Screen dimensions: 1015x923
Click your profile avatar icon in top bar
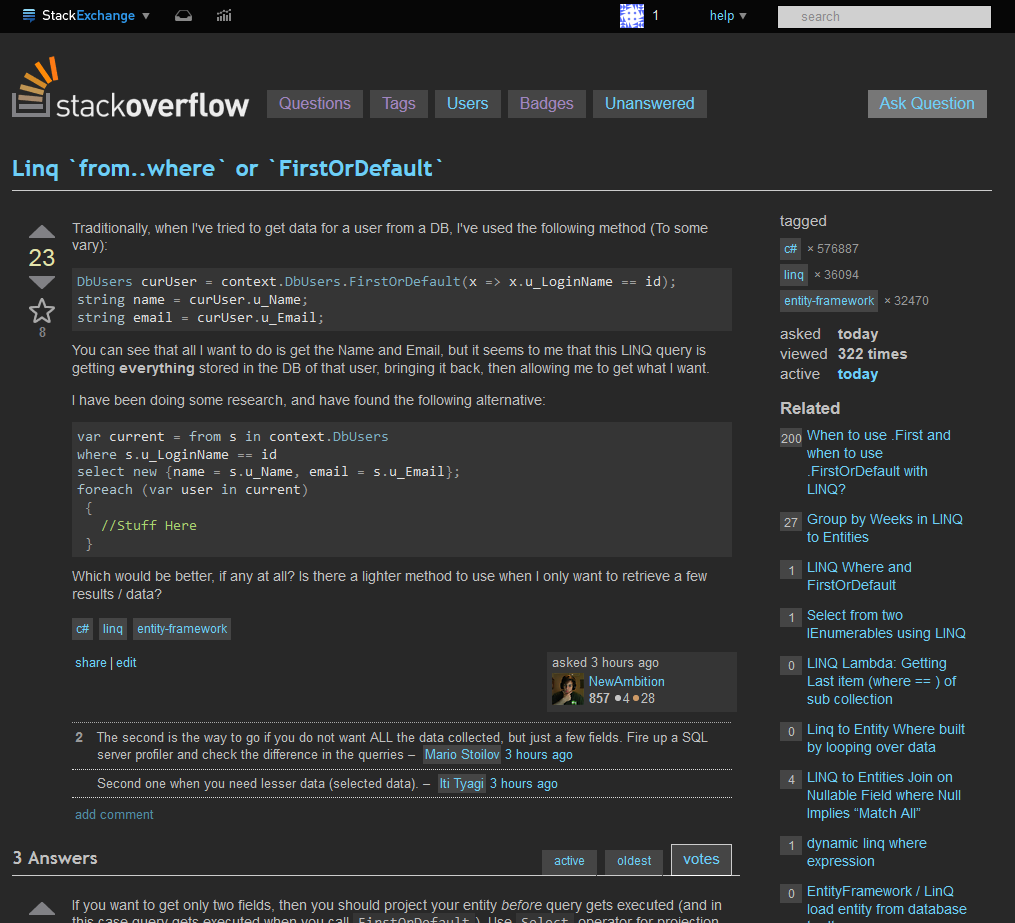[631, 16]
